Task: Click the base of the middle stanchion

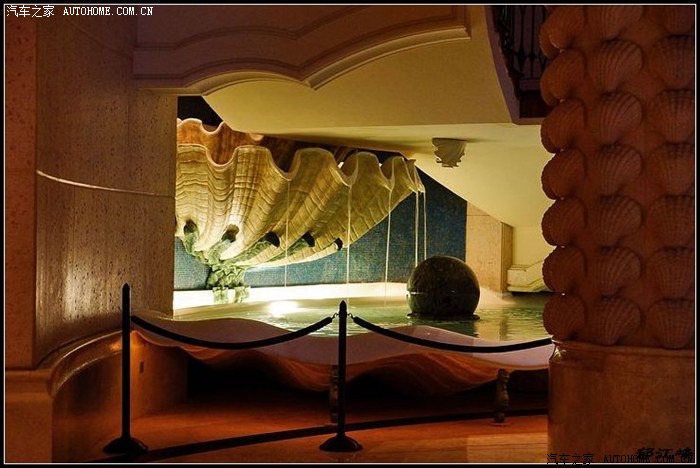Action: pyautogui.click(x=341, y=442)
